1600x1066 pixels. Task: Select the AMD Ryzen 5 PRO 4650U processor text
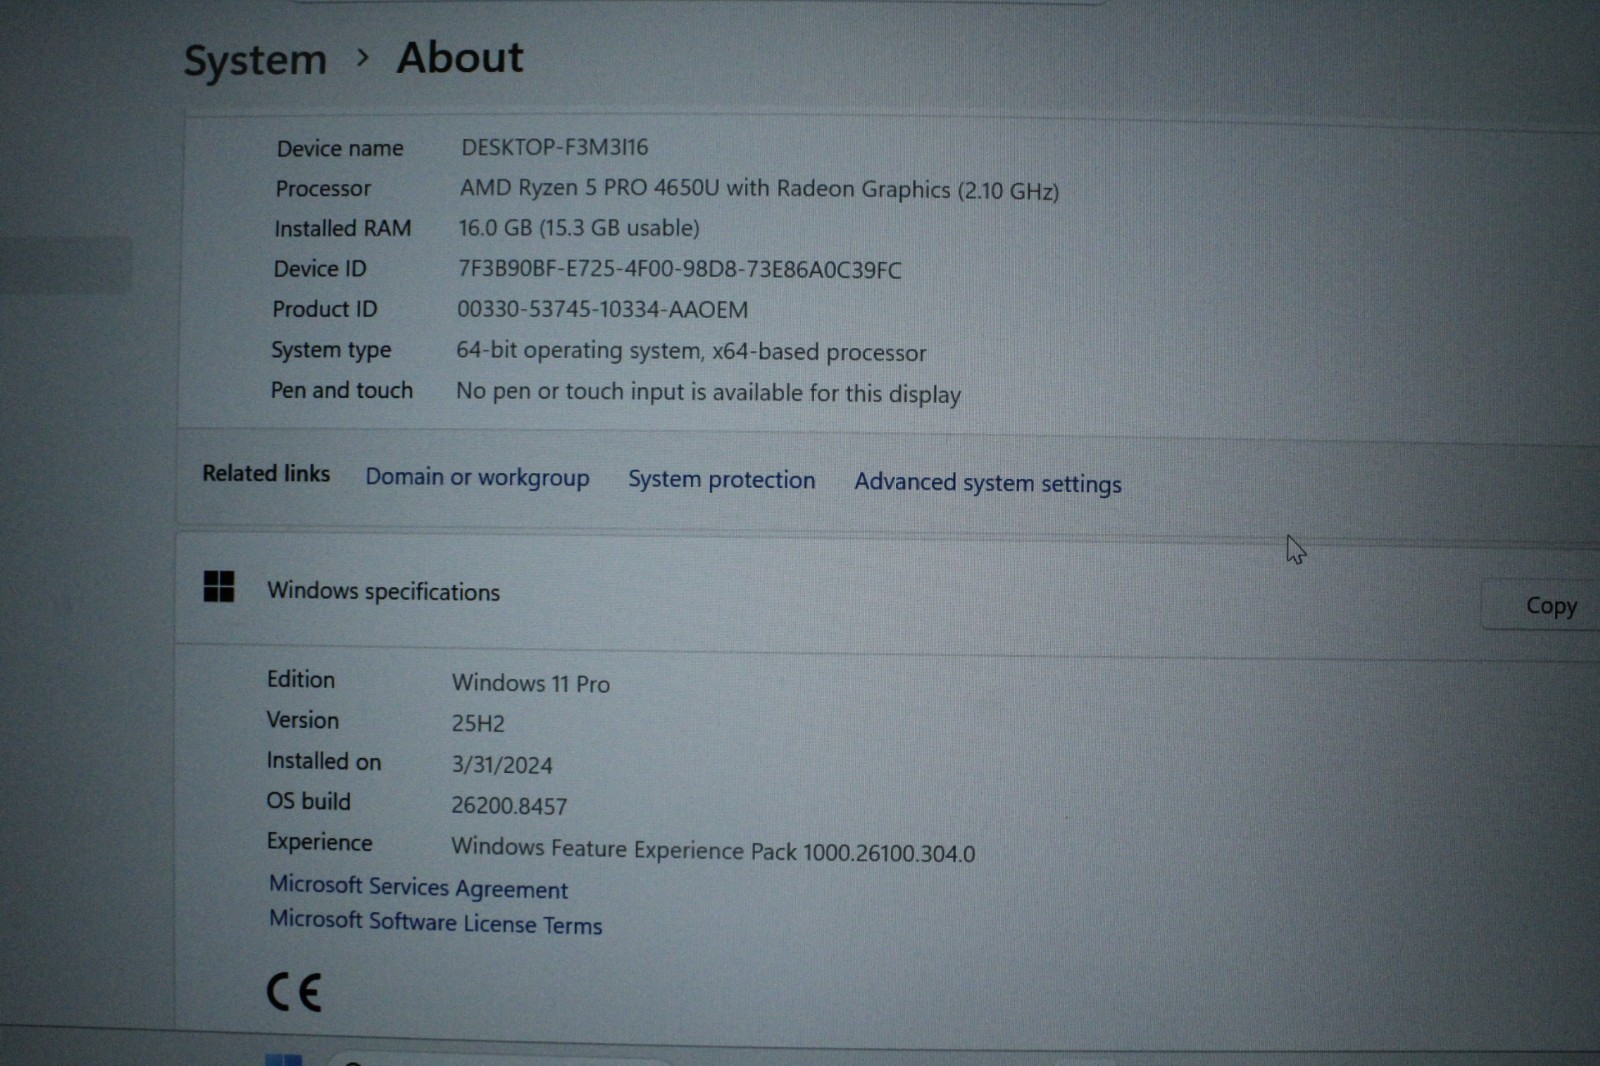[x=759, y=189]
